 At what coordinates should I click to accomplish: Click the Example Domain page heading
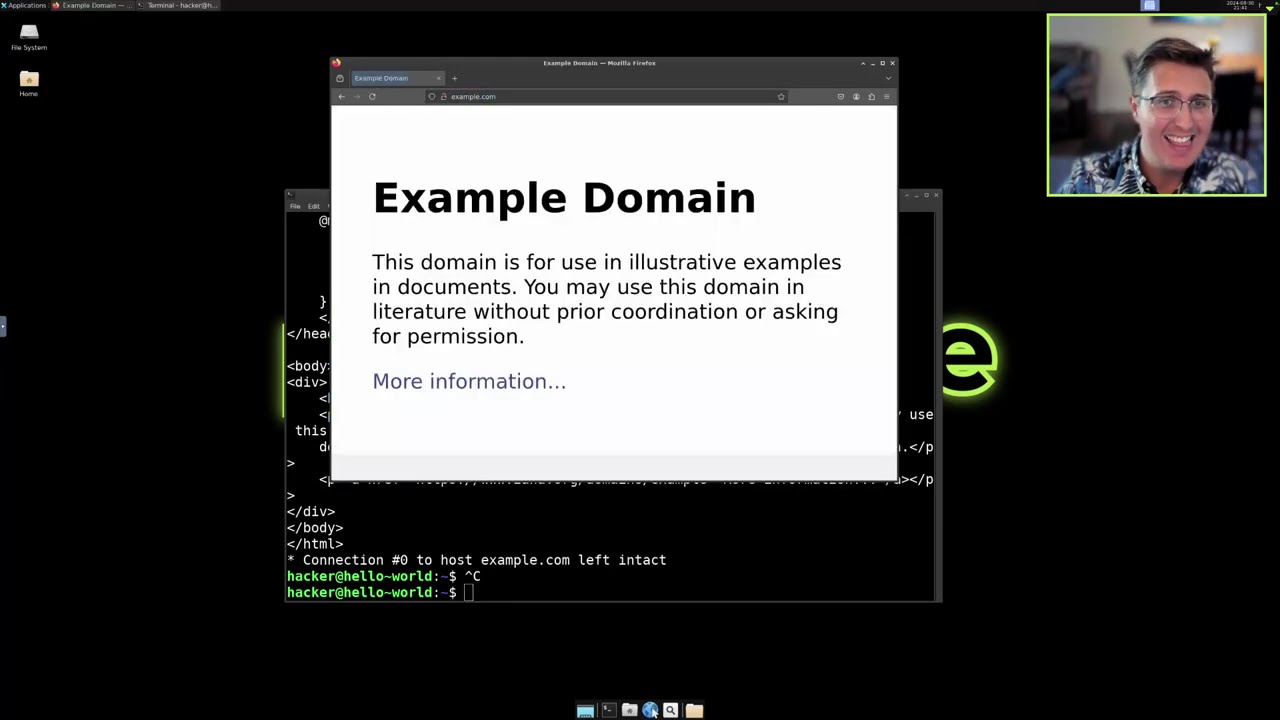pyautogui.click(x=564, y=198)
